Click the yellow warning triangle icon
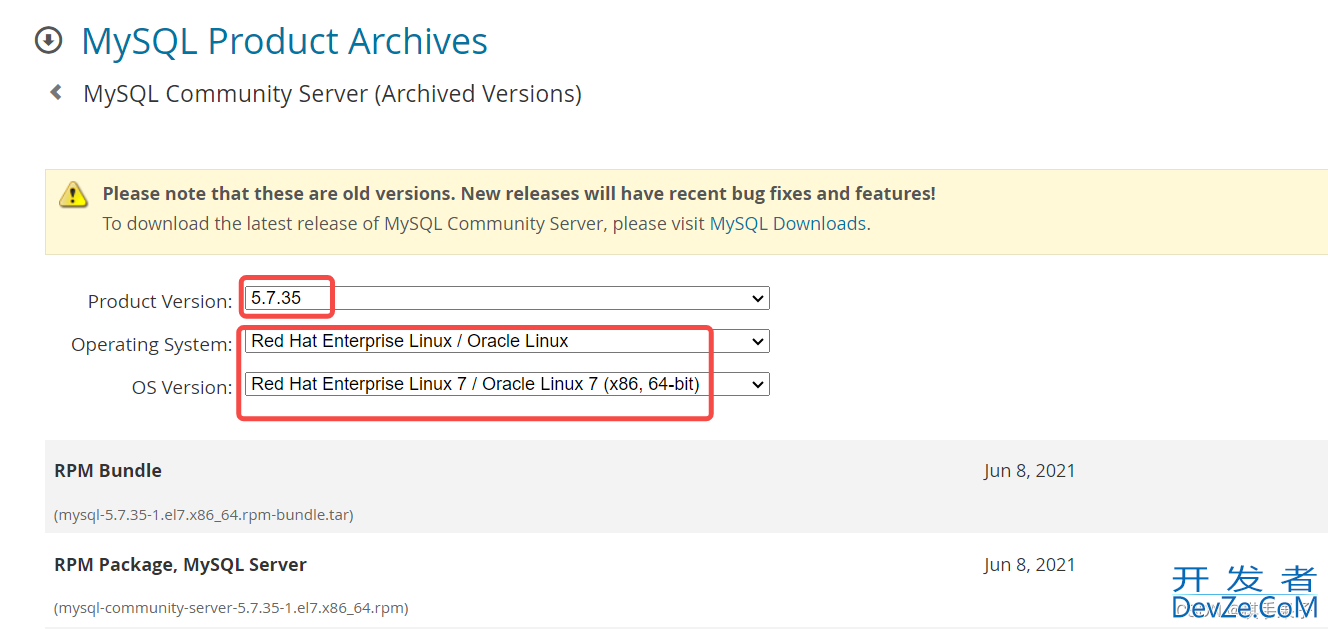 point(73,194)
